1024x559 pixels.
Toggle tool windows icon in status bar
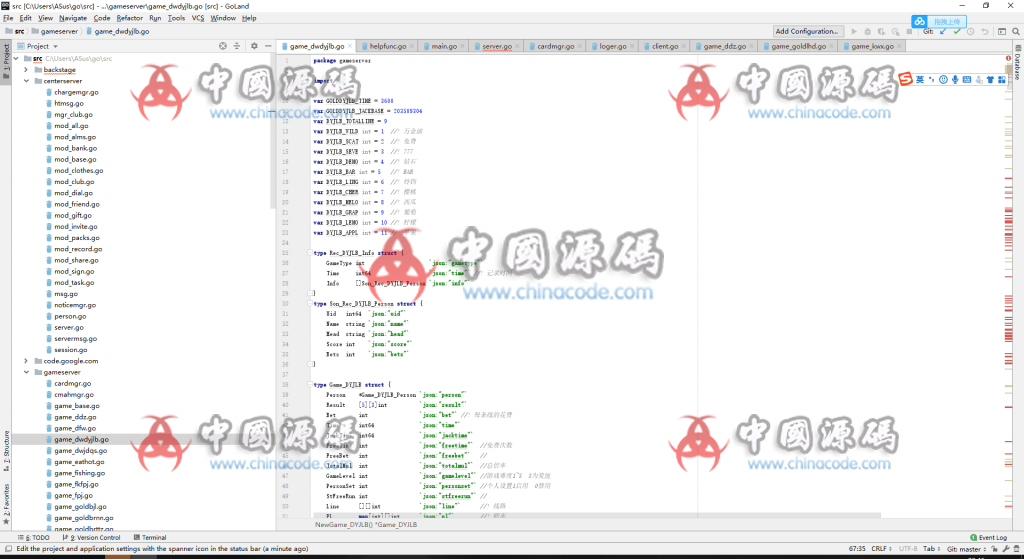click(x=8, y=549)
